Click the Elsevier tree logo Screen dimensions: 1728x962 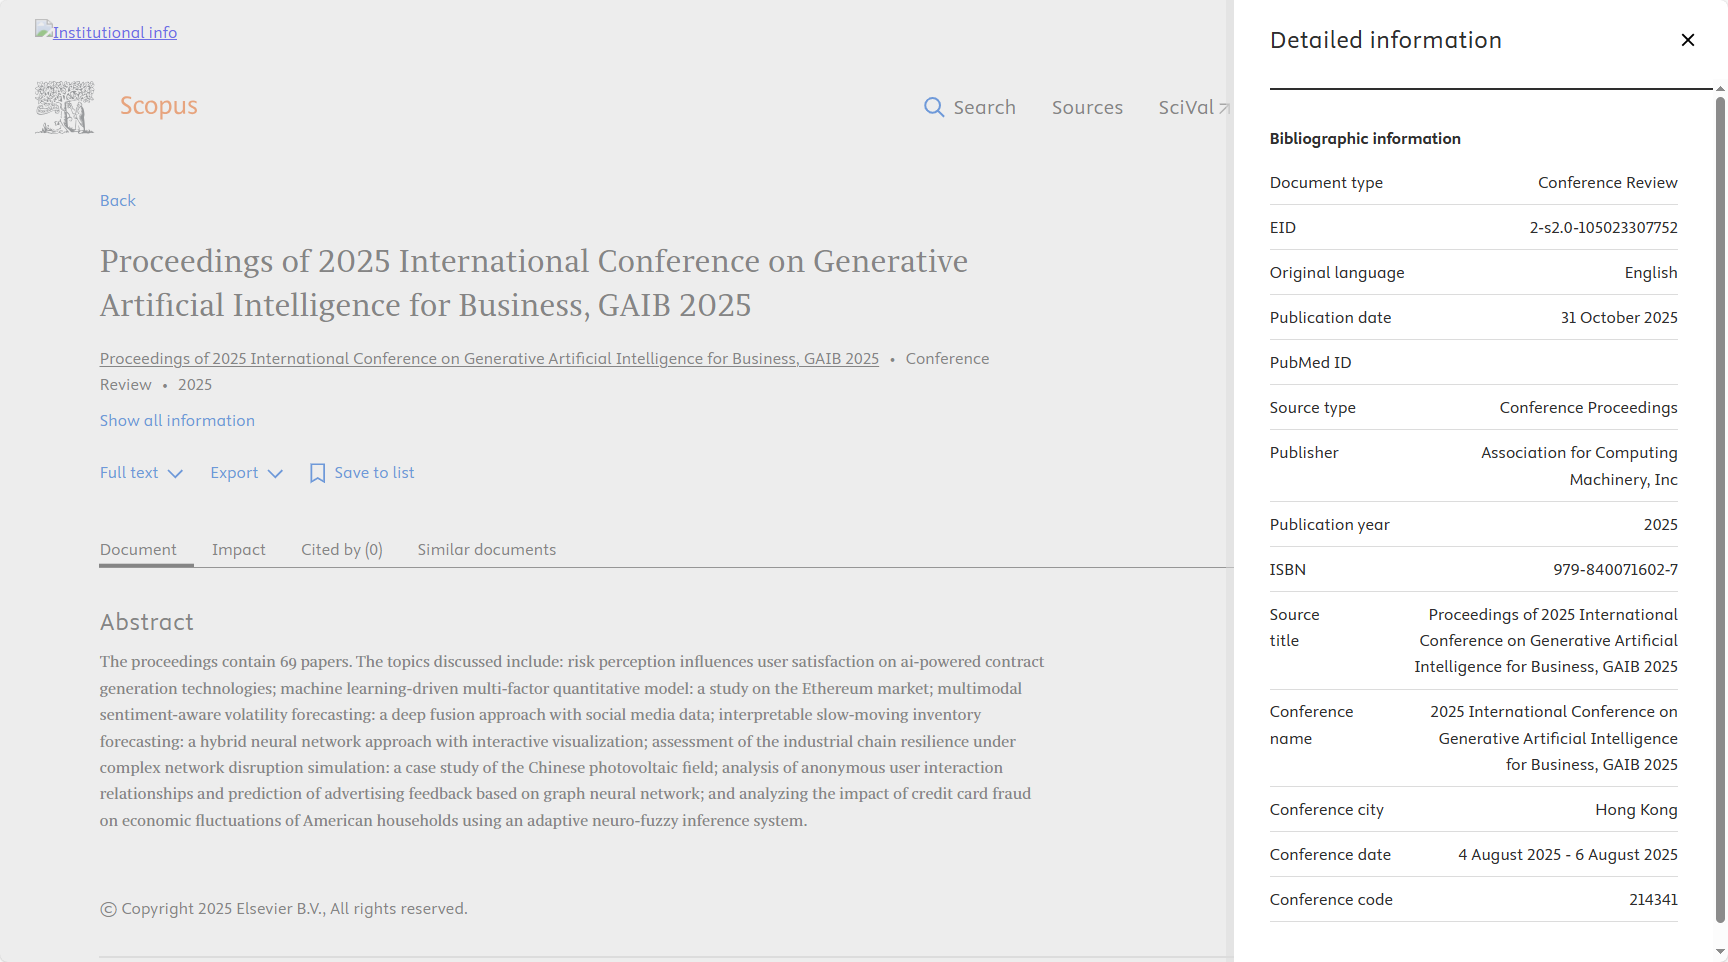pyautogui.click(x=65, y=107)
